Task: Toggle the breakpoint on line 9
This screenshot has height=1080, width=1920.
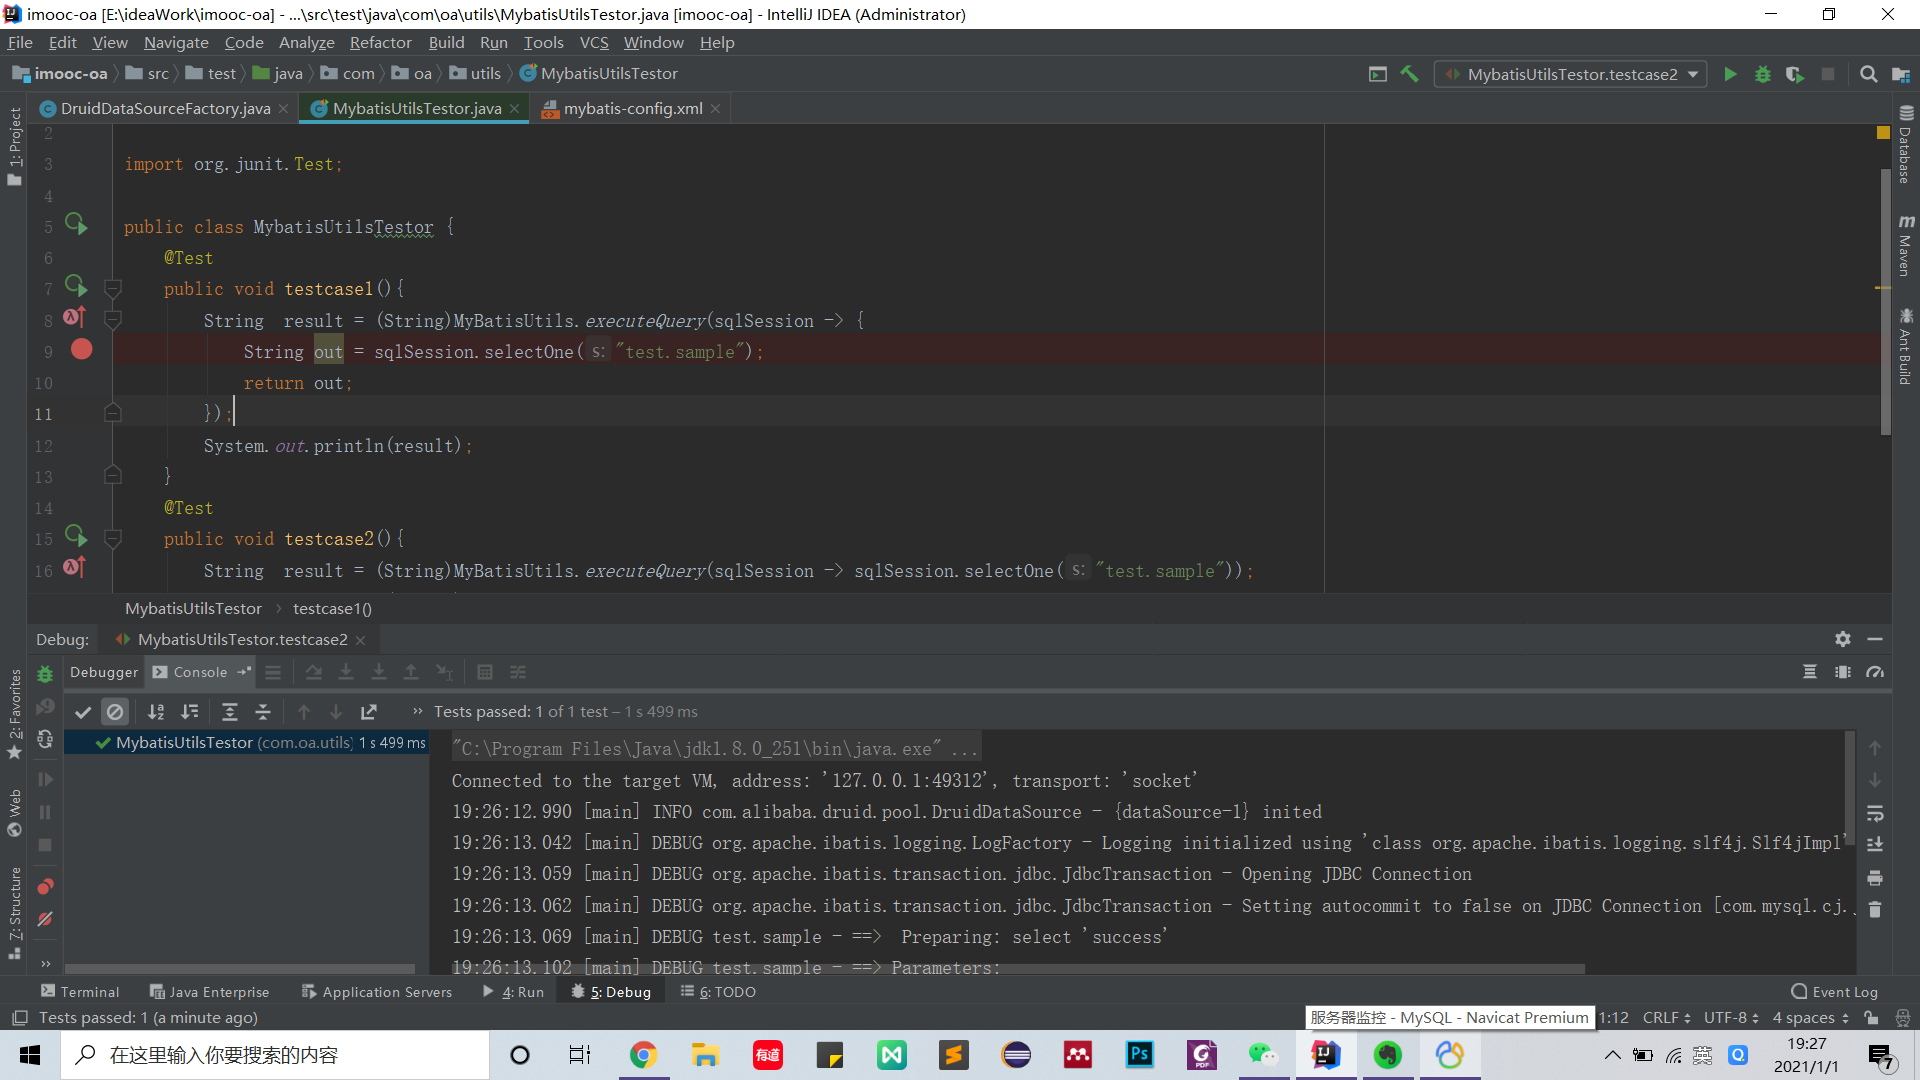Action: [82, 350]
